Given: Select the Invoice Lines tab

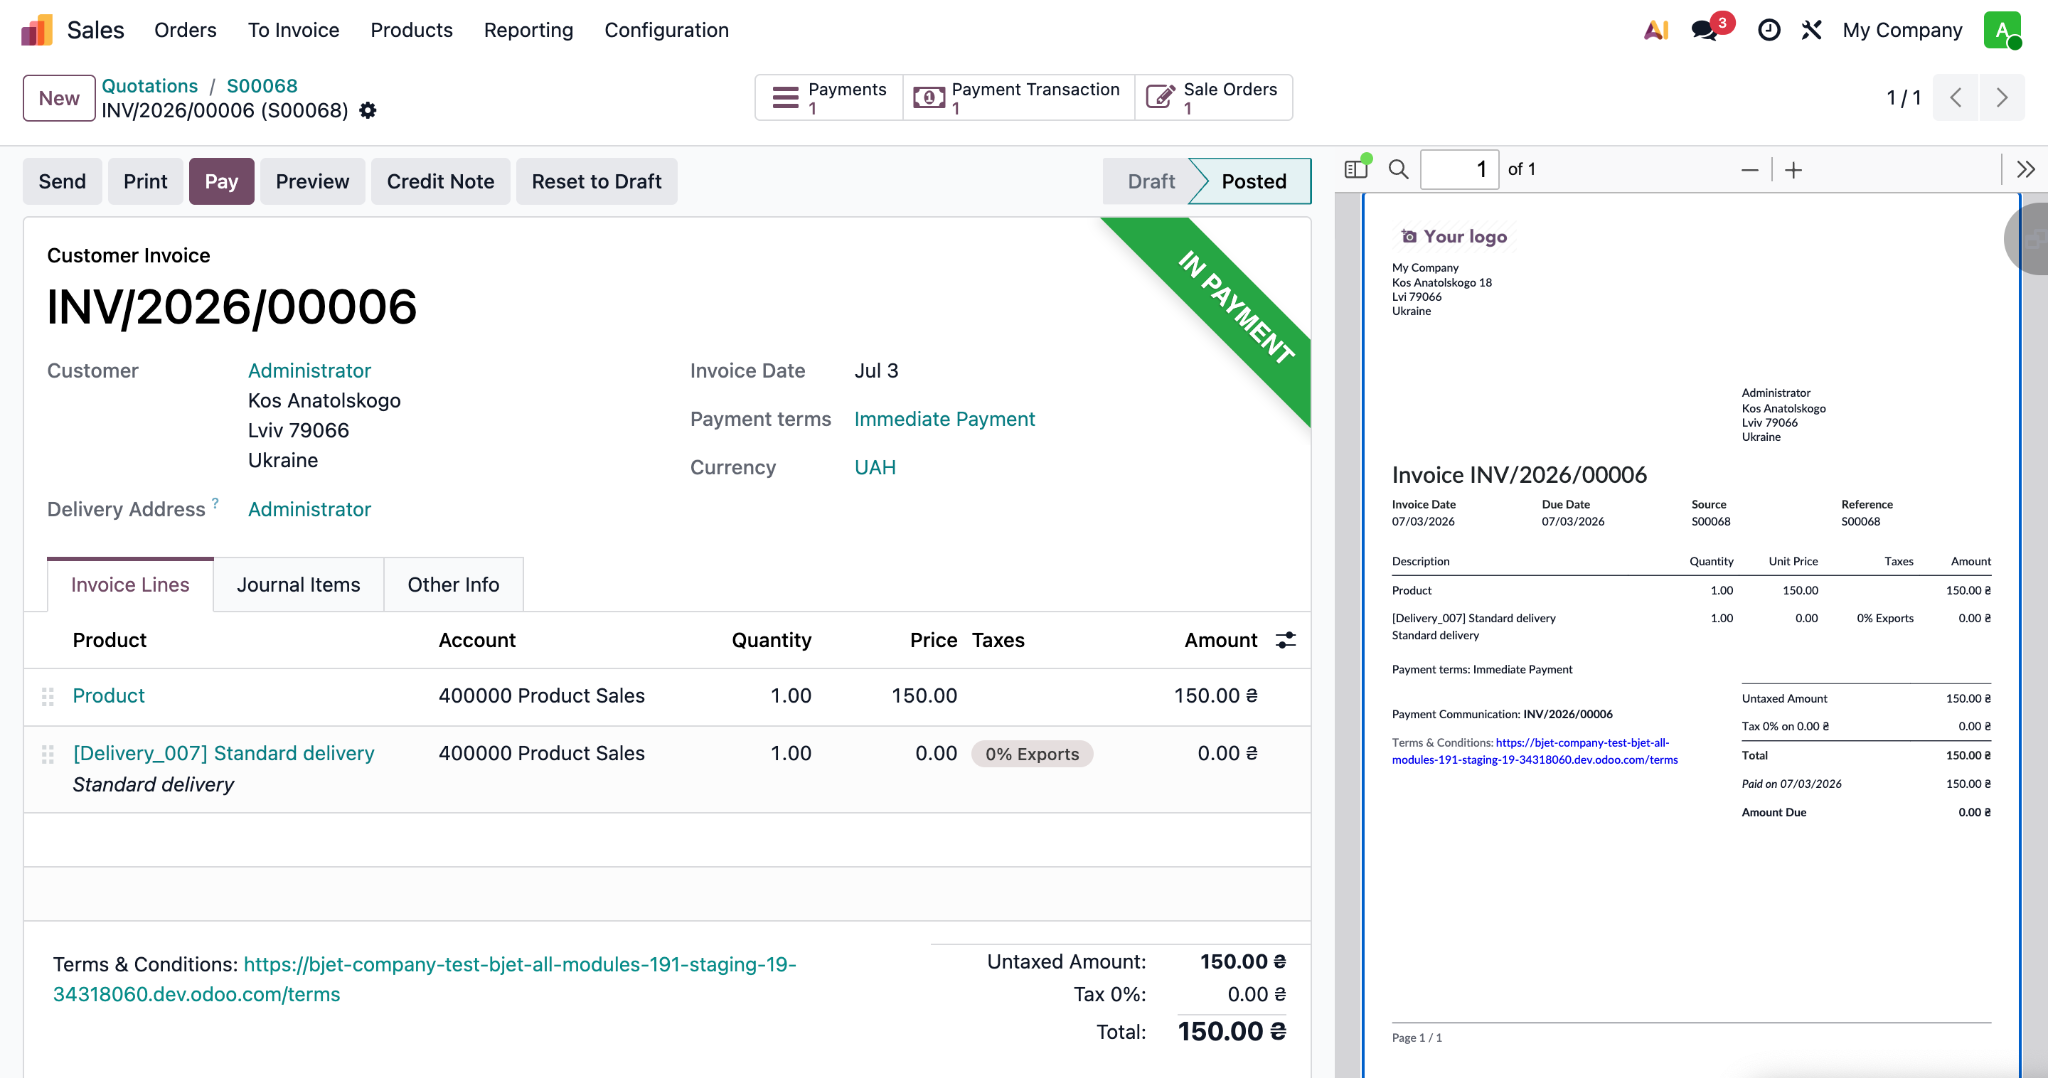Looking at the screenshot, I should coord(130,585).
